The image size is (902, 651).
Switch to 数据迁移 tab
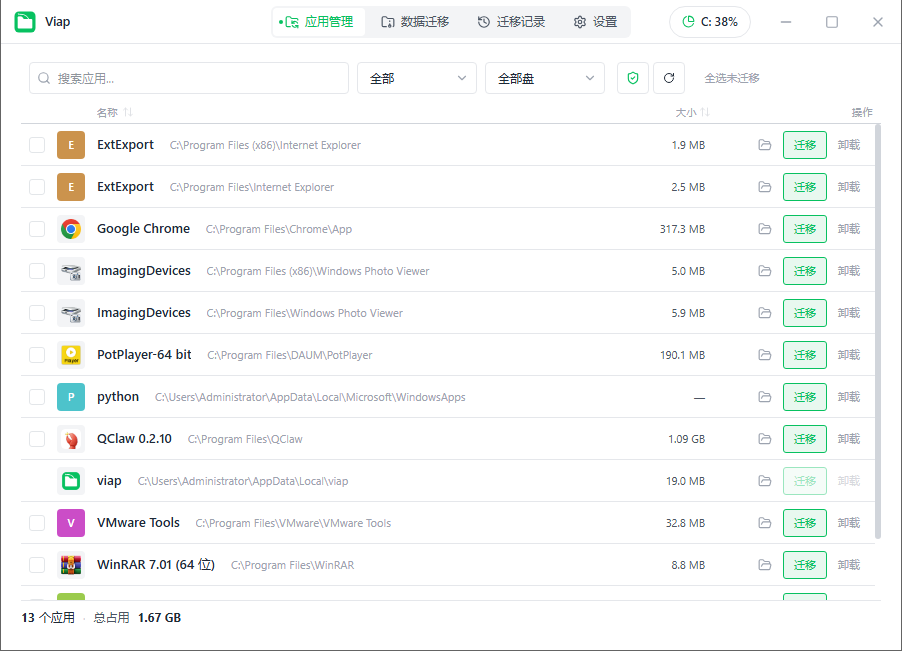click(415, 22)
